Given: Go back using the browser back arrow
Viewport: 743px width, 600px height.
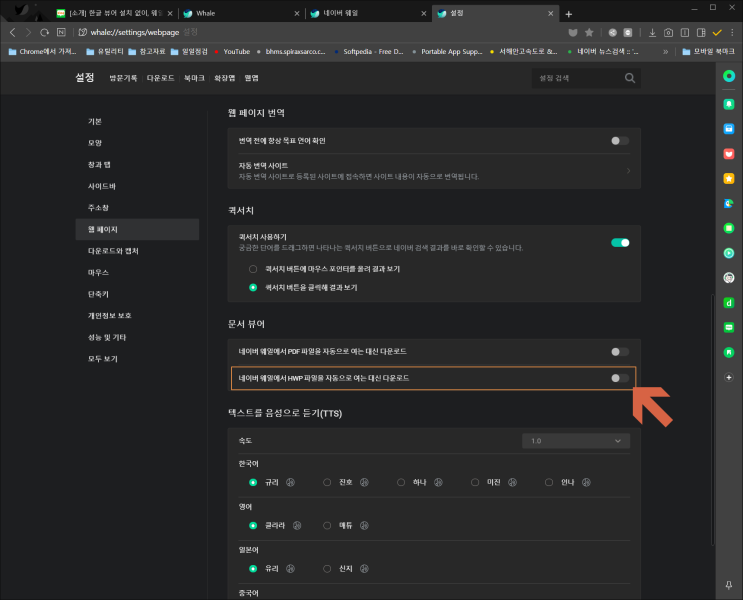Looking at the screenshot, I should [13, 32].
